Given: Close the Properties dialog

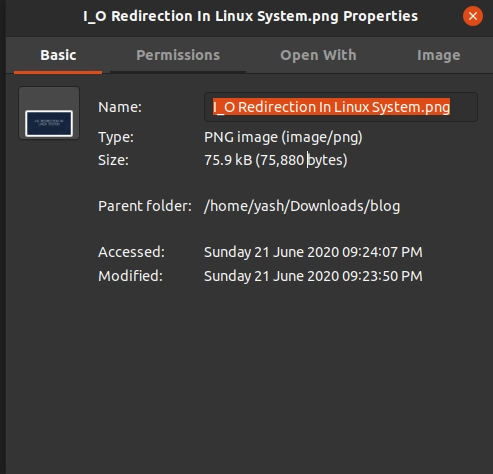Looking at the screenshot, I should point(472,16).
